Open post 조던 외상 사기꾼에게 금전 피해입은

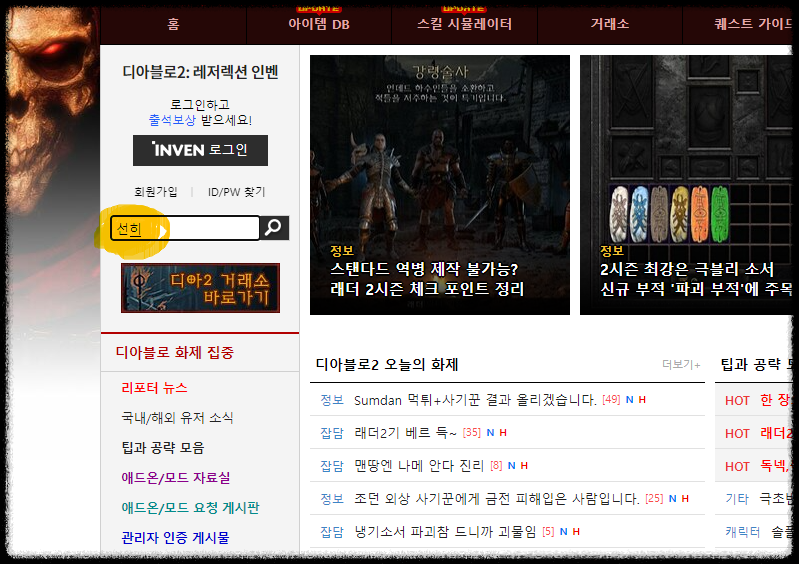(x=496, y=499)
